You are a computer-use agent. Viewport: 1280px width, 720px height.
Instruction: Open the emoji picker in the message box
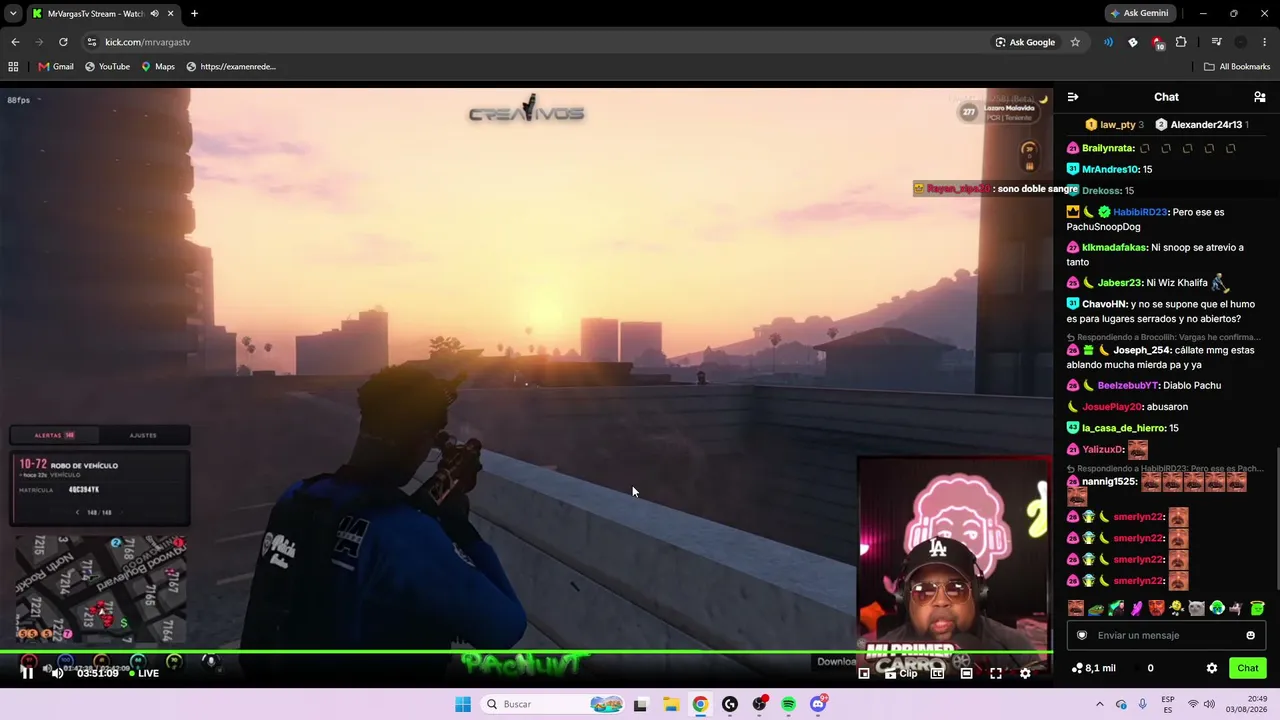point(1250,635)
